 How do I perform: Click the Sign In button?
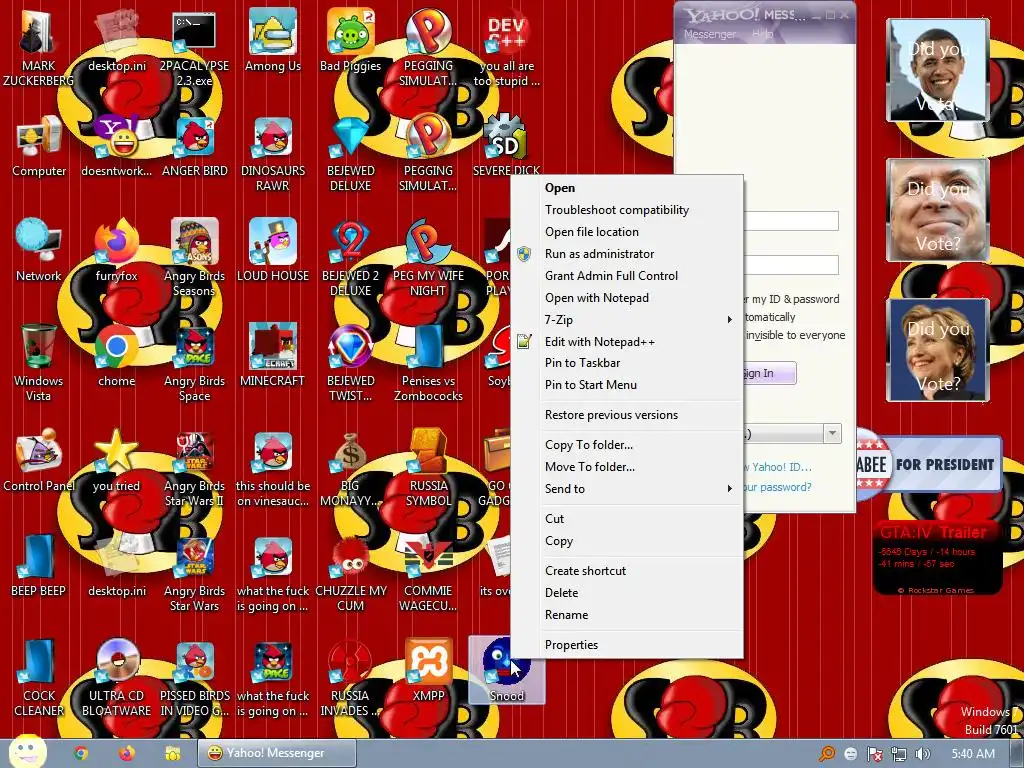click(770, 373)
